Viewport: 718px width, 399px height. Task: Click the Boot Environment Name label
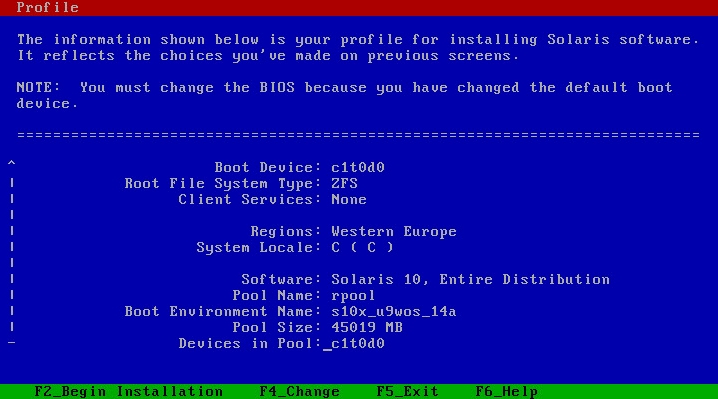(223, 312)
